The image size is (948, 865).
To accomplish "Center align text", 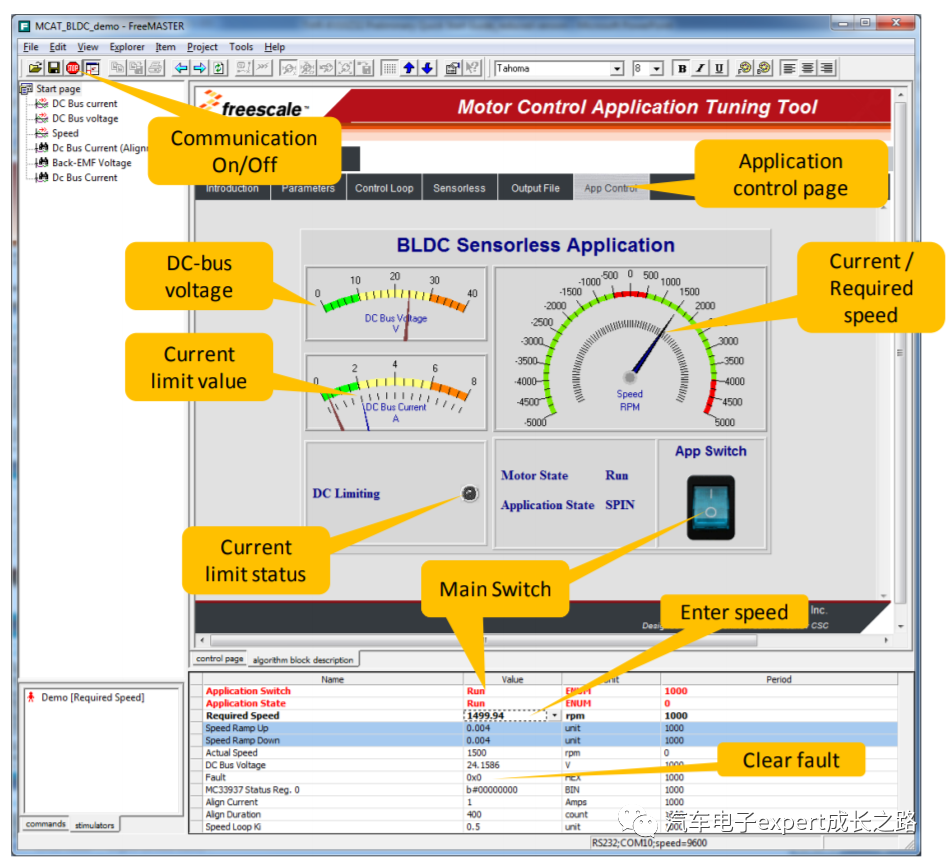I will 808,68.
